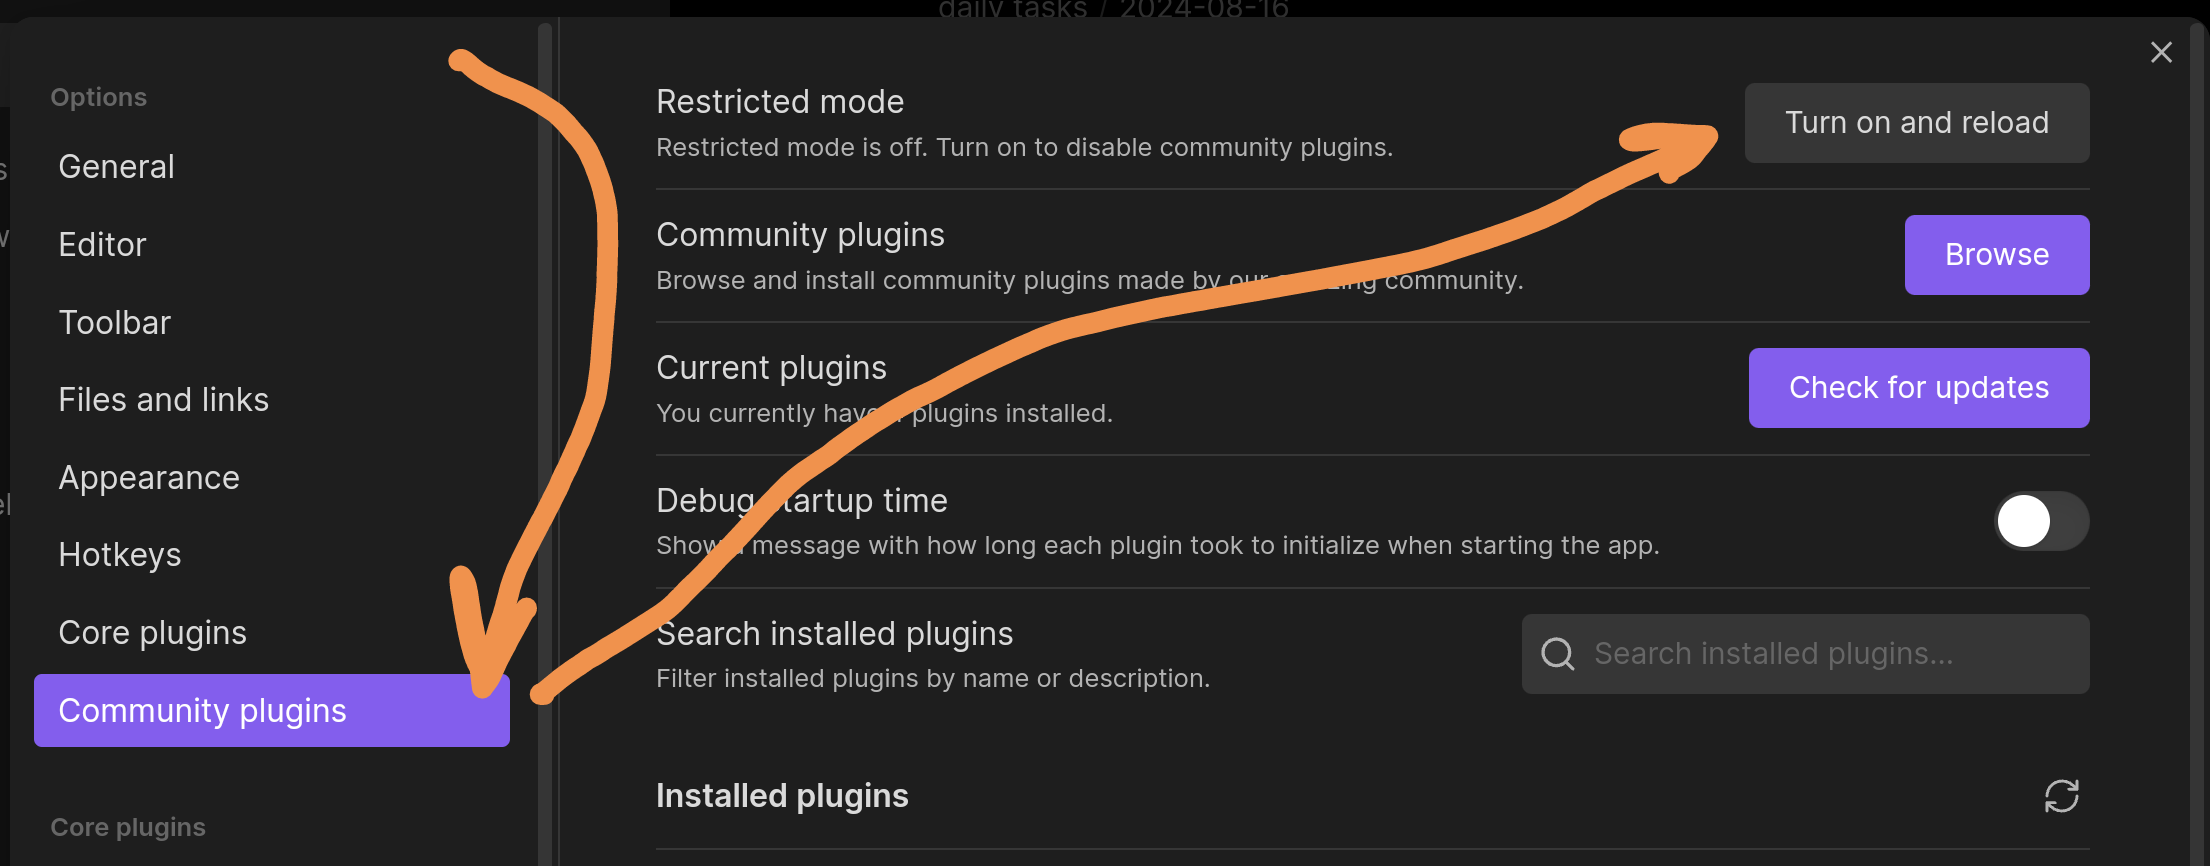Click the settings sidebar scrollbar

click(544, 400)
